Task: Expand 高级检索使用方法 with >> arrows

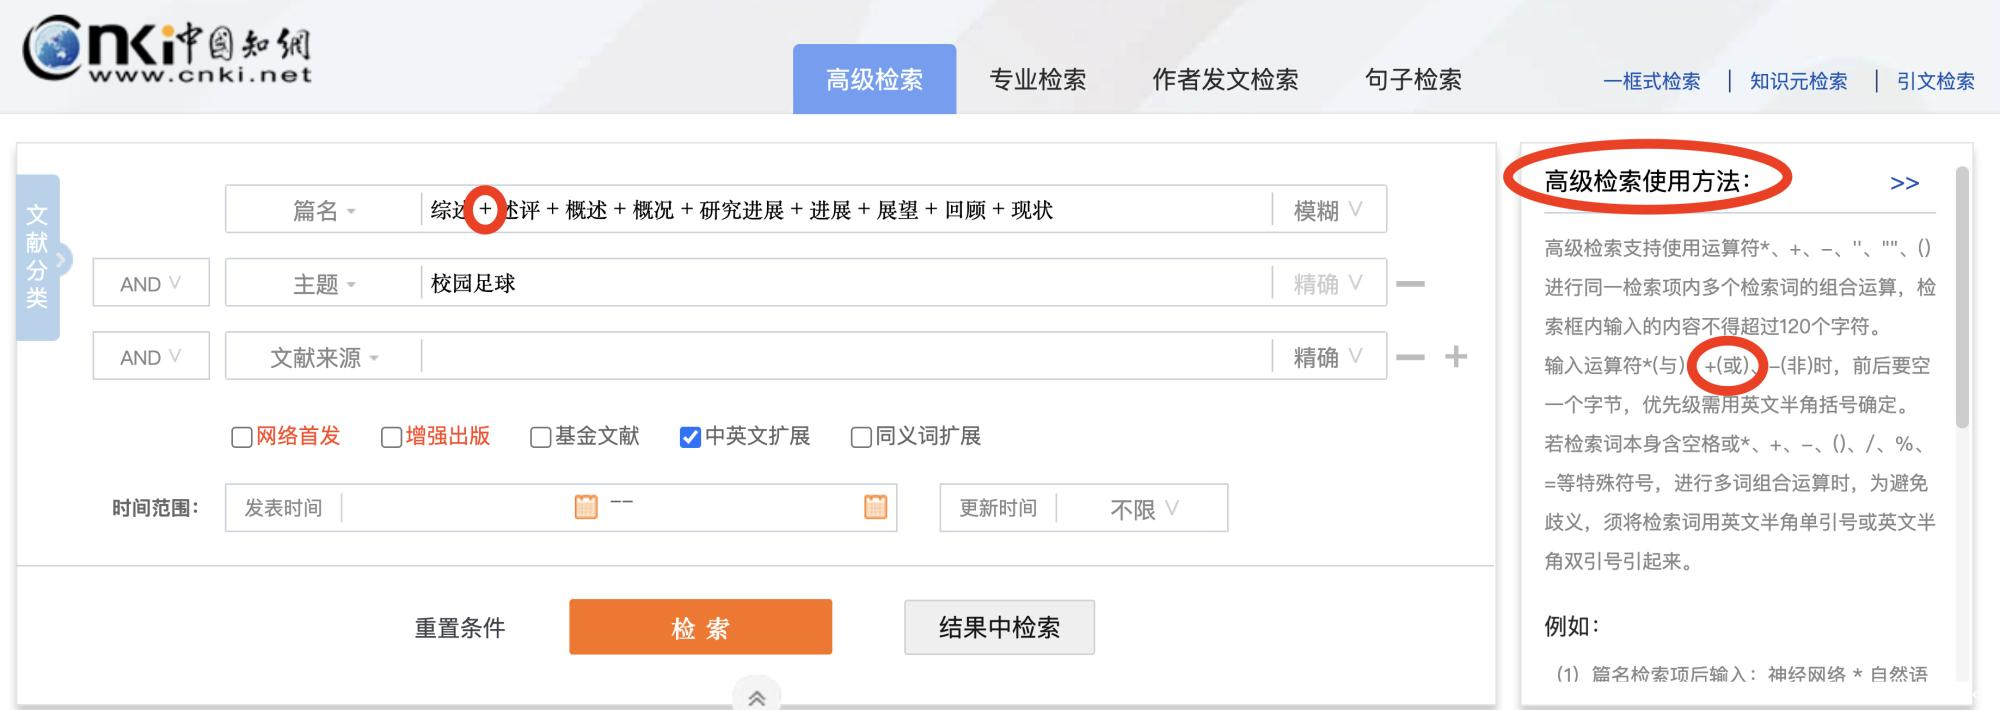Action: coord(1904,183)
